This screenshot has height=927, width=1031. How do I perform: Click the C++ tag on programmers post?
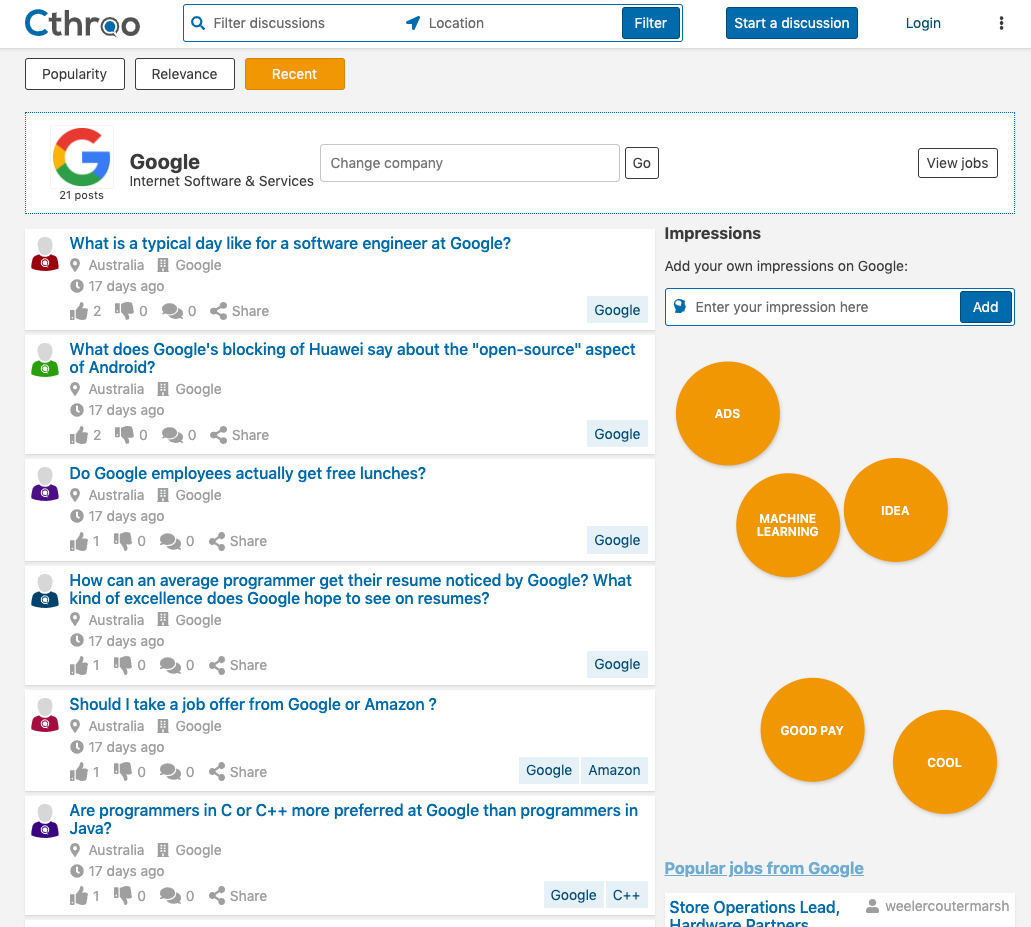626,895
